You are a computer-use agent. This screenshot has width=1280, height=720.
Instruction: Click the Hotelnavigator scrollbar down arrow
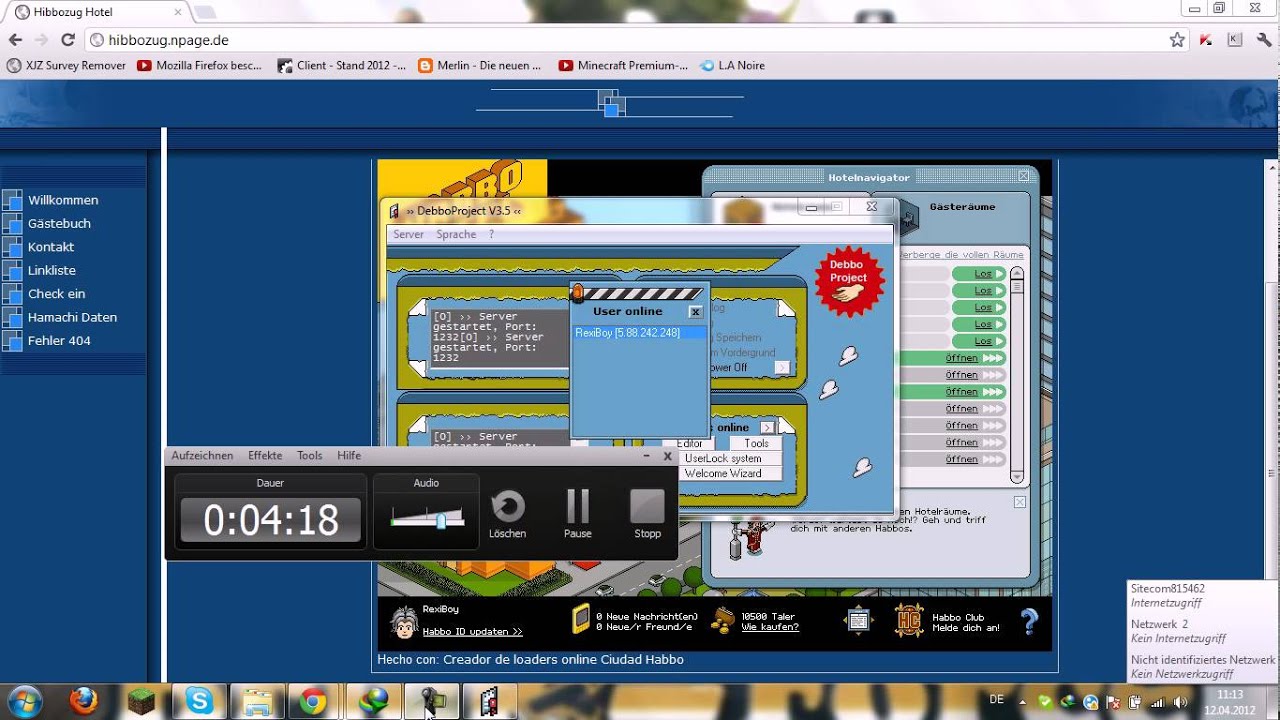pos(1017,476)
